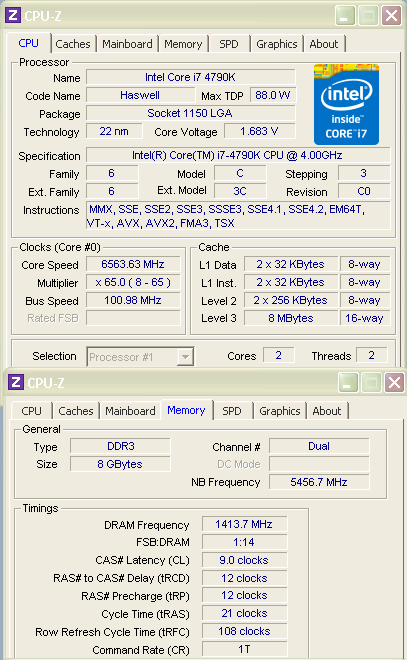Click the Max TDP value '88.0 W'

273,95
